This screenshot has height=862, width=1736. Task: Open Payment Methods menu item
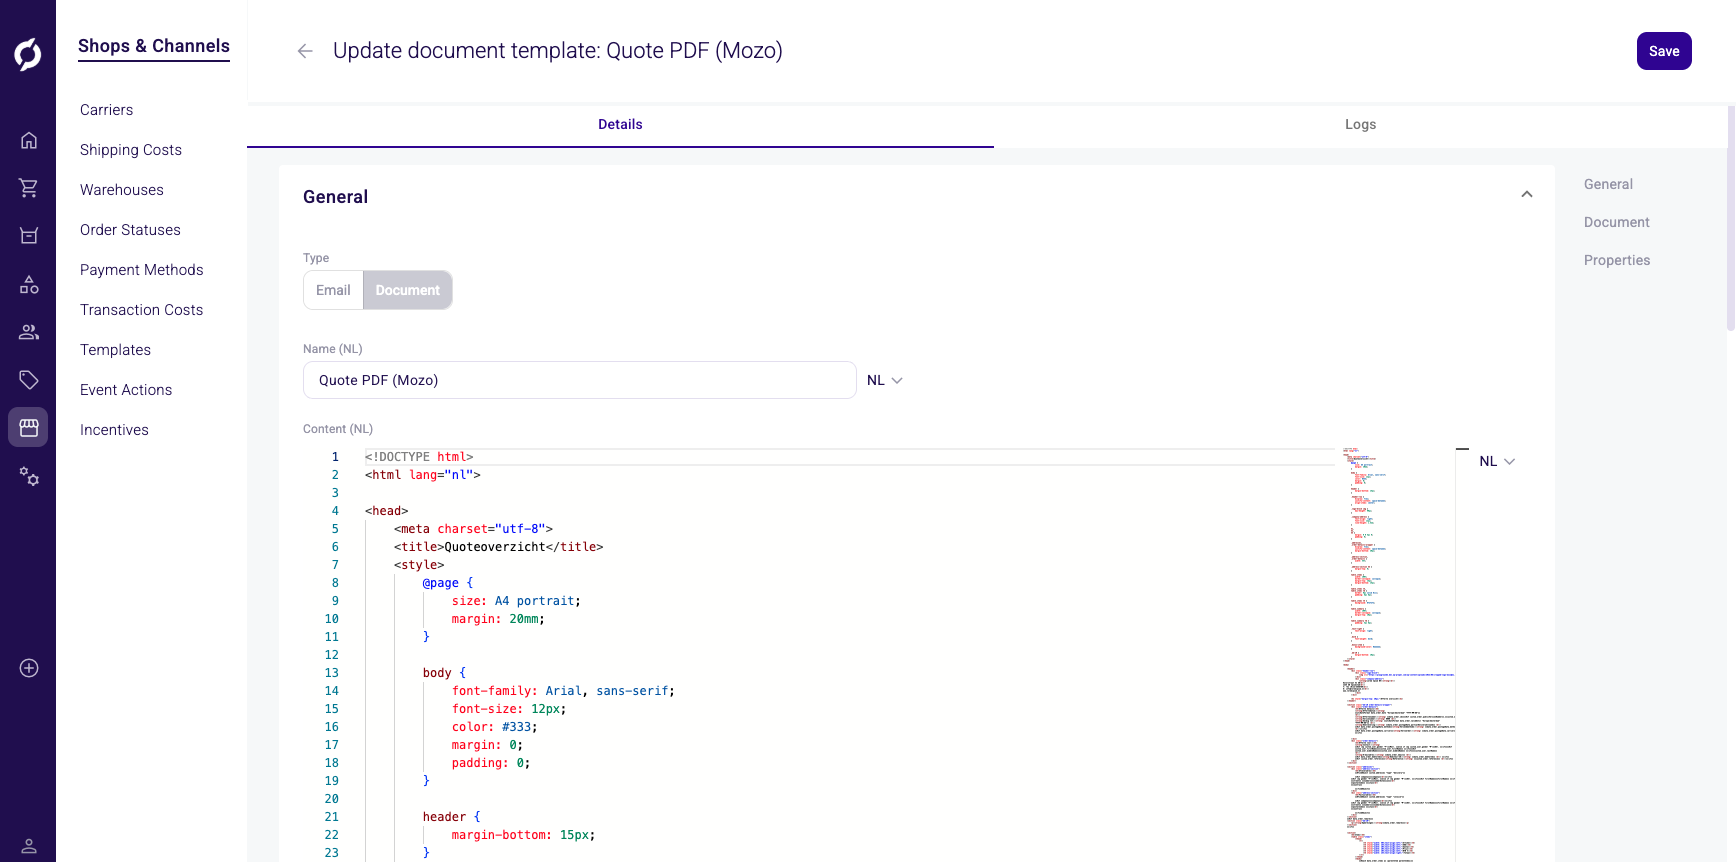coord(141,270)
